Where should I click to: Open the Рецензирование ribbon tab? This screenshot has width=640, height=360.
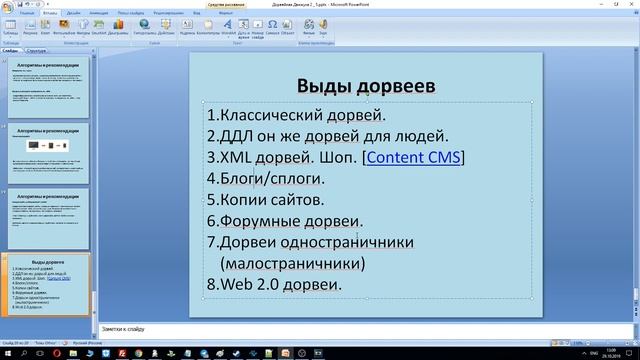tap(169, 13)
